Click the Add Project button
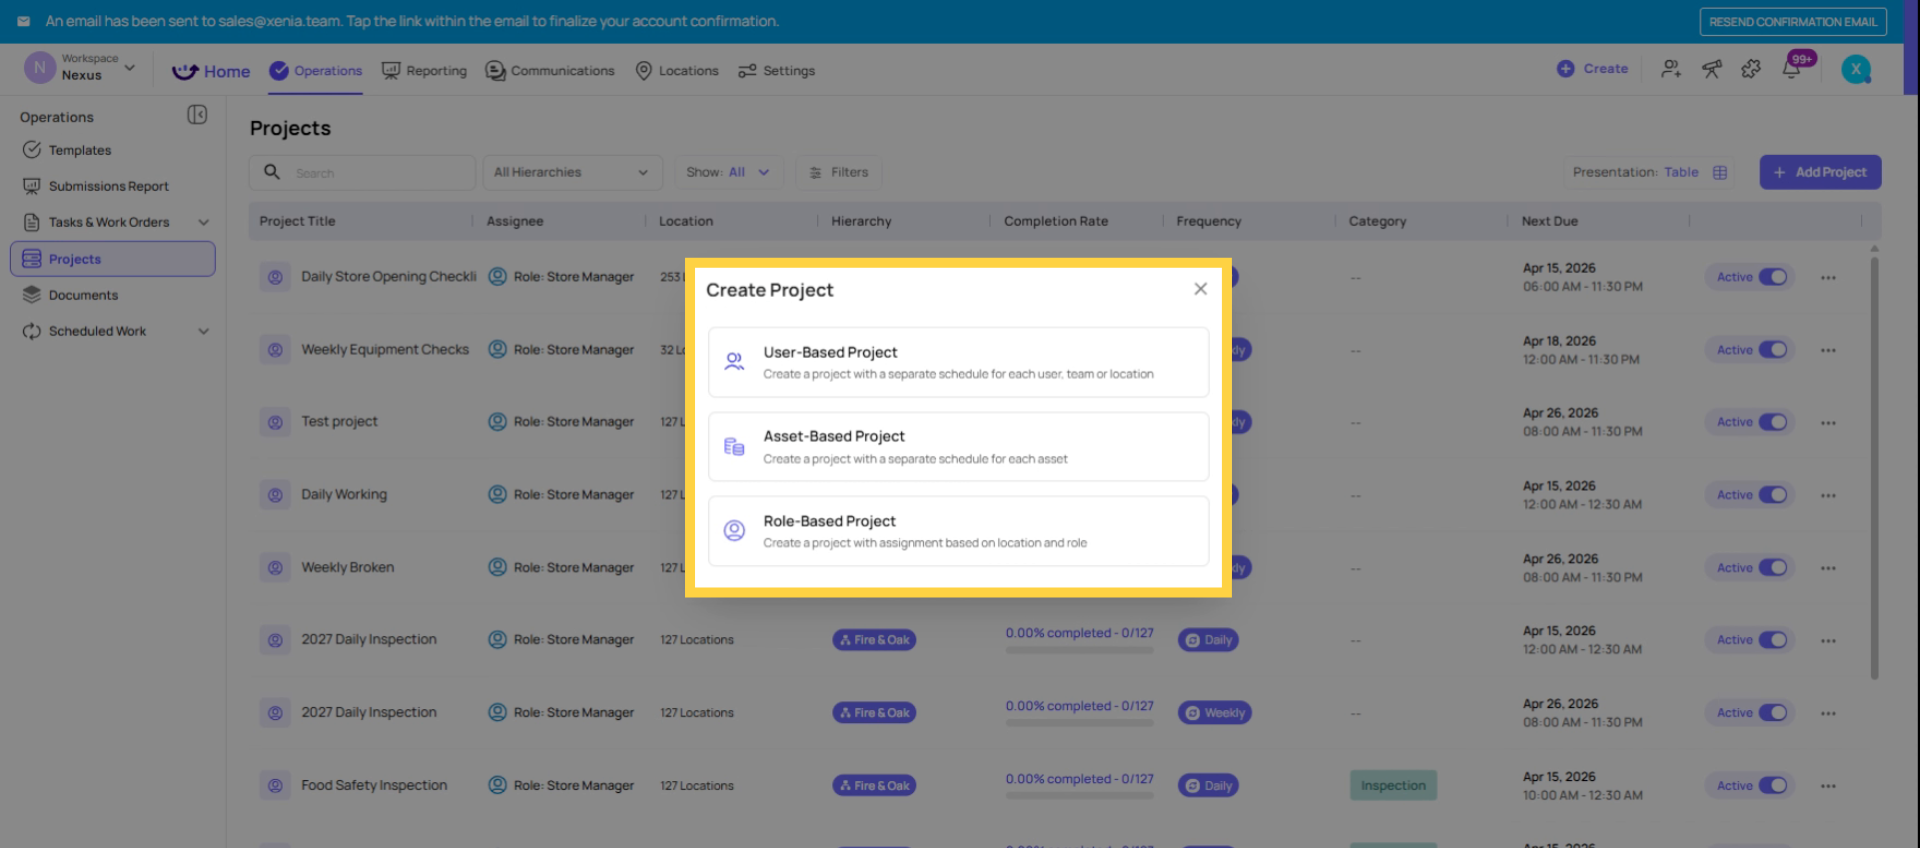The width and height of the screenshot is (1920, 848). click(1820, 172)
